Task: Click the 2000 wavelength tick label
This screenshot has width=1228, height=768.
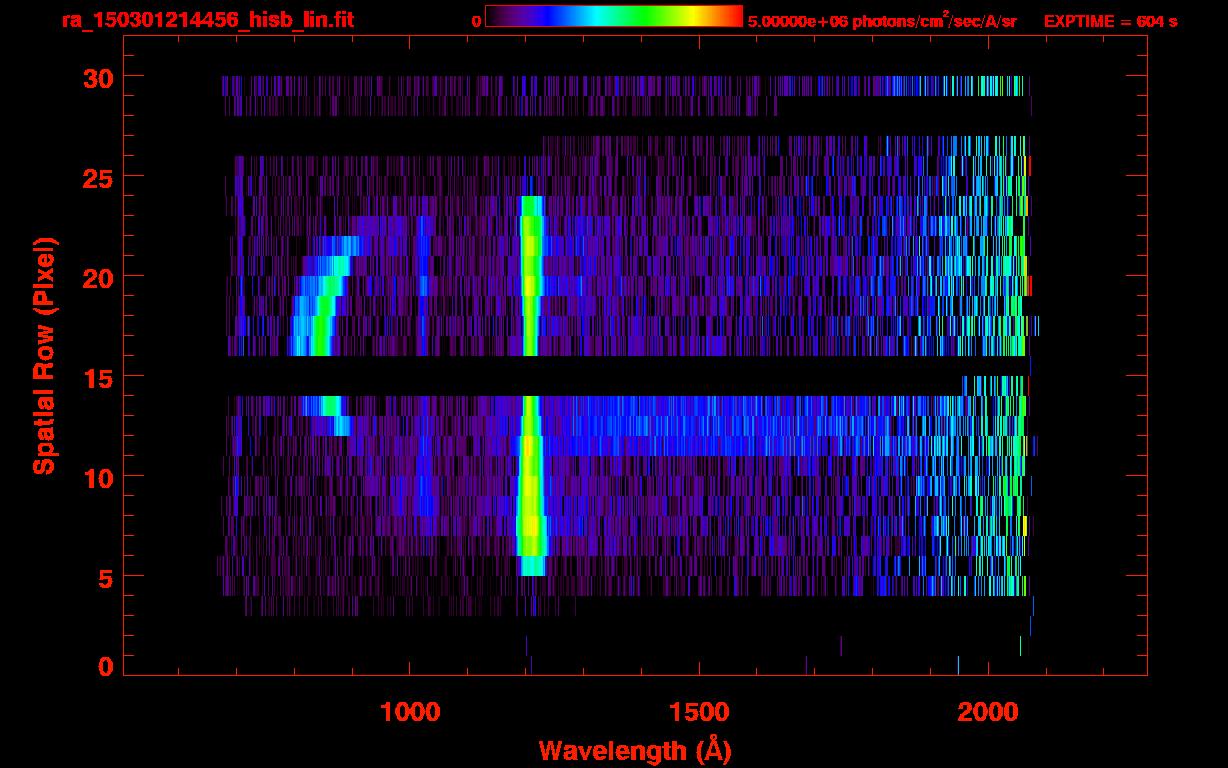Action: pos(988,712)
